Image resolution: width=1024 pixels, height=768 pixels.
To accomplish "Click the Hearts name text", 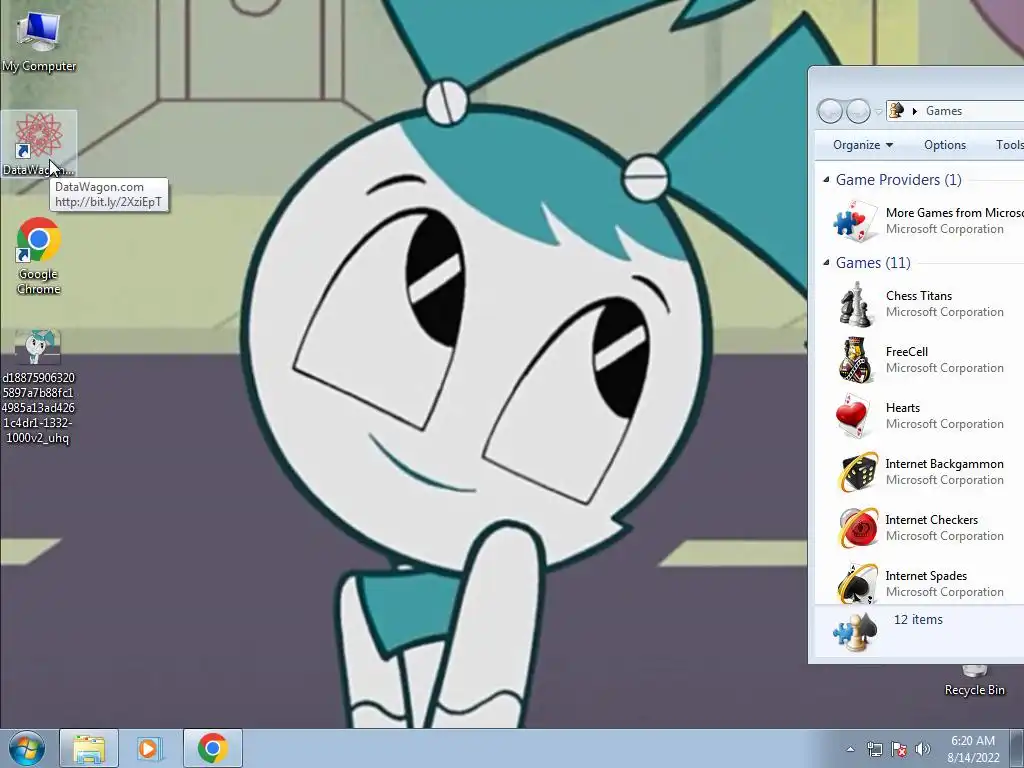I will click(903, 408).
